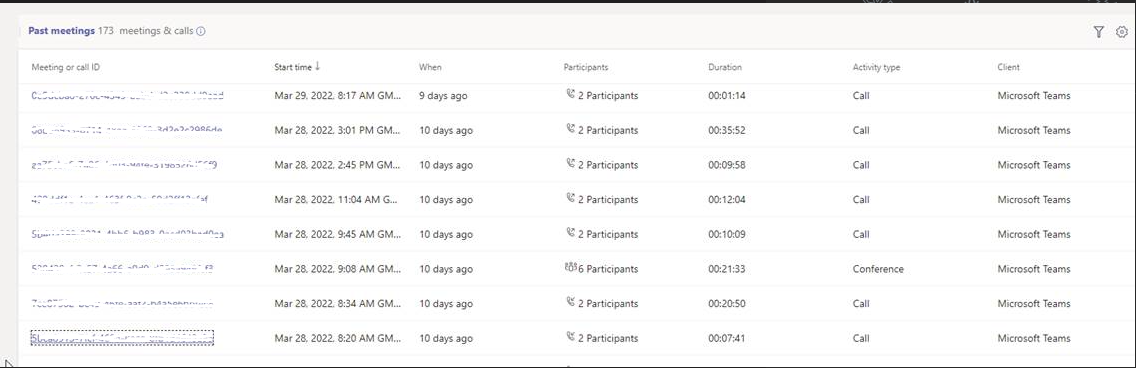Open the filter icon for past meetings
The height and width of the screenshot is (368, 1136).
click(1098, 32)
